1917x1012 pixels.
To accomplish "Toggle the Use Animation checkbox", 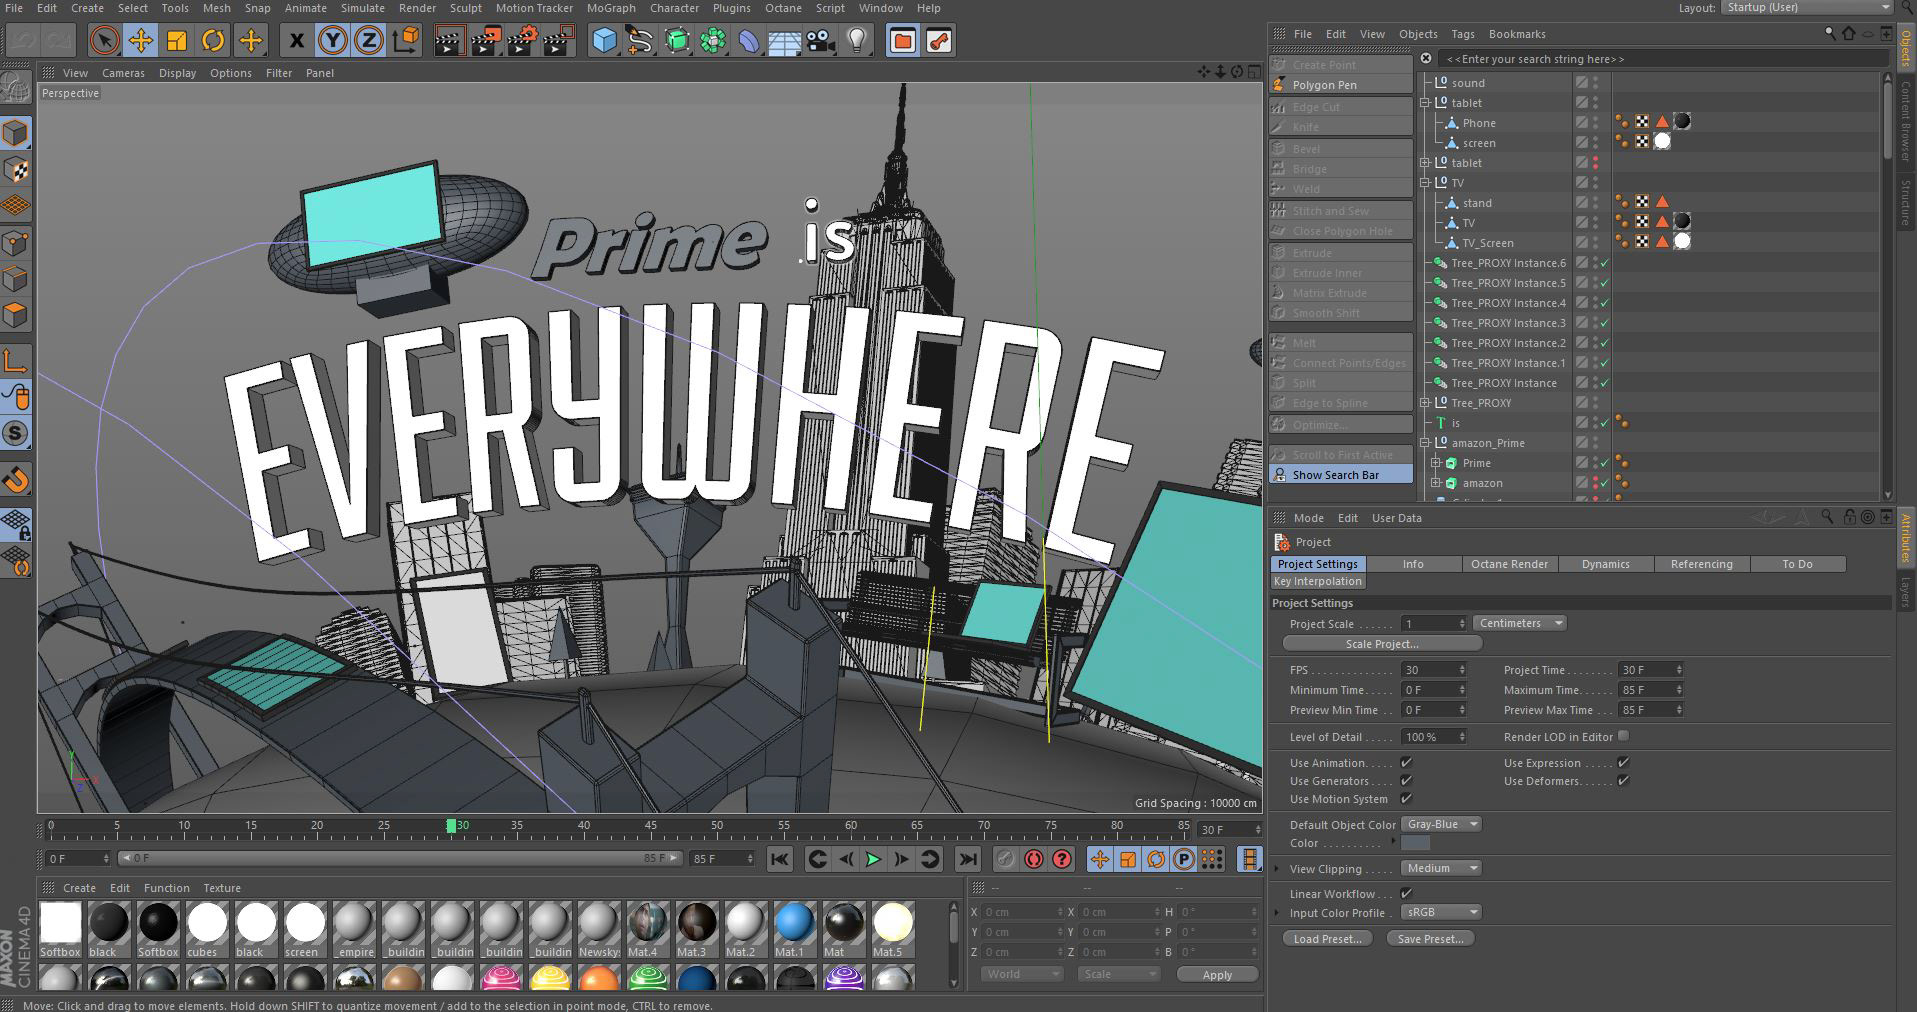I will tap(1406, 763).
